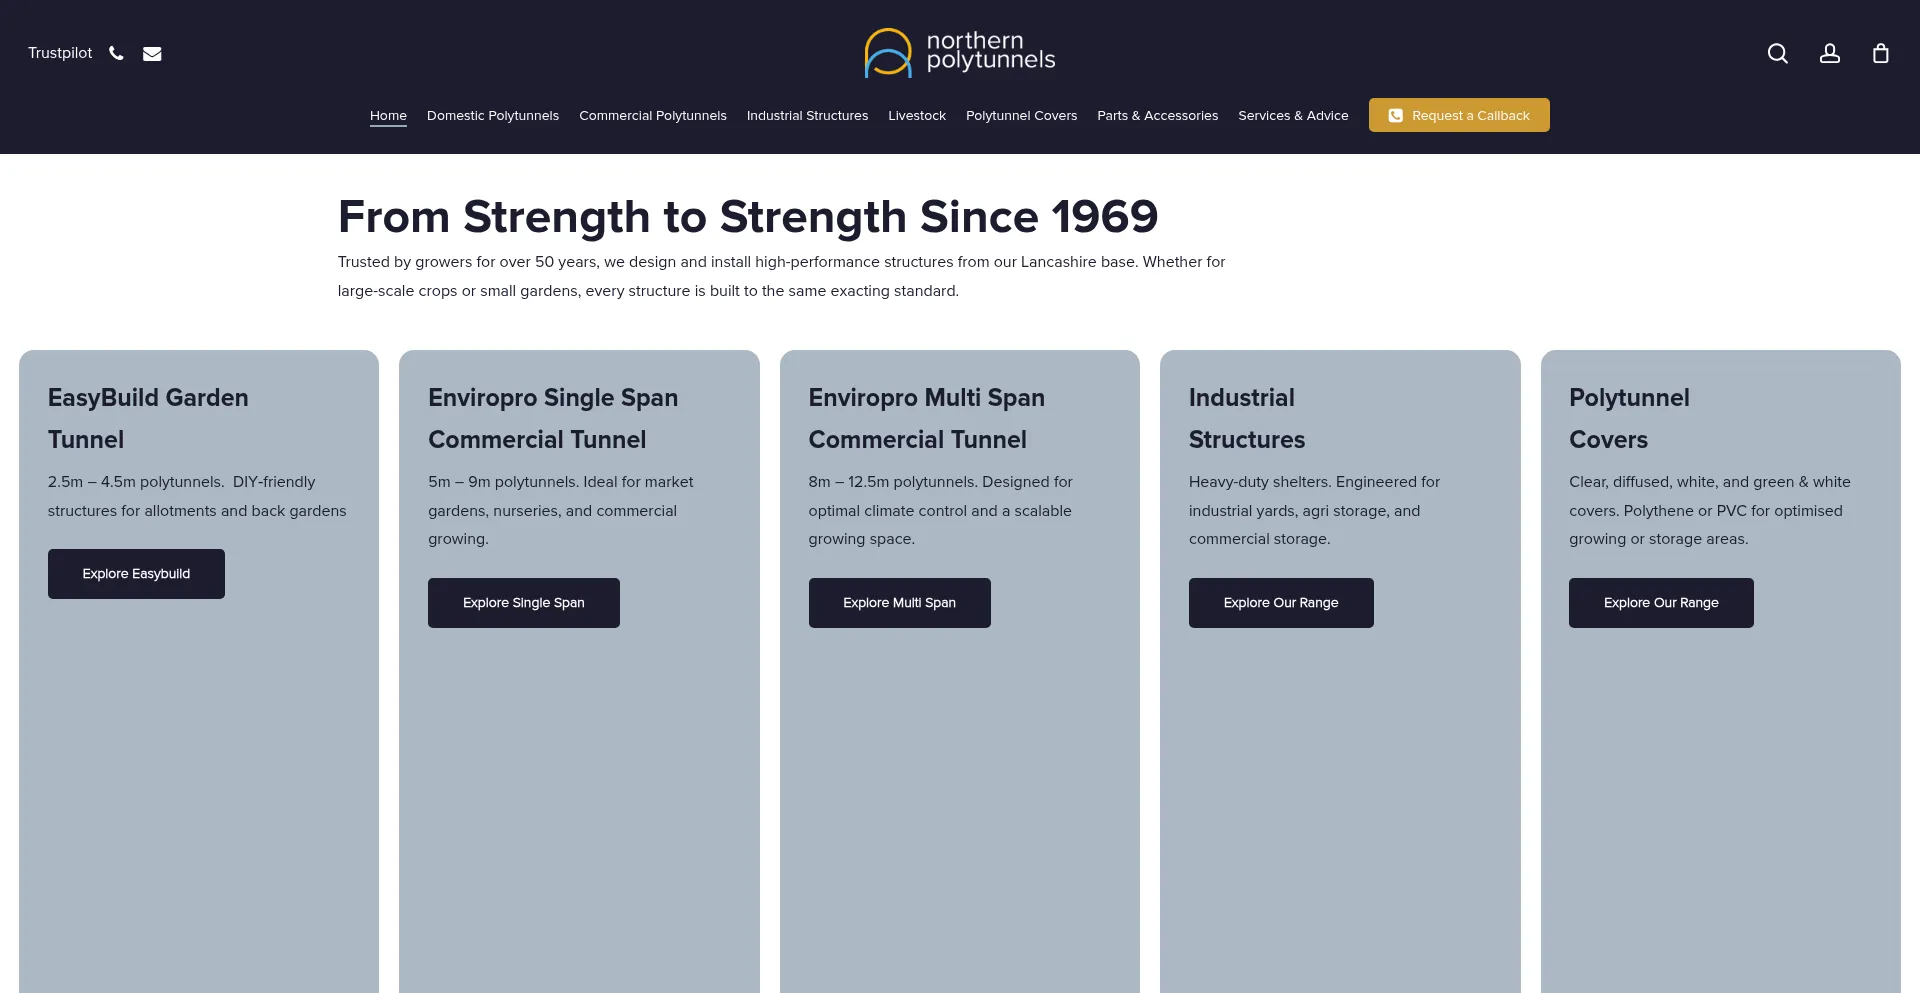Viewport: 1920px width, 993px height.
Task: Open the search magnifier icon
Action: (1777, 53)
